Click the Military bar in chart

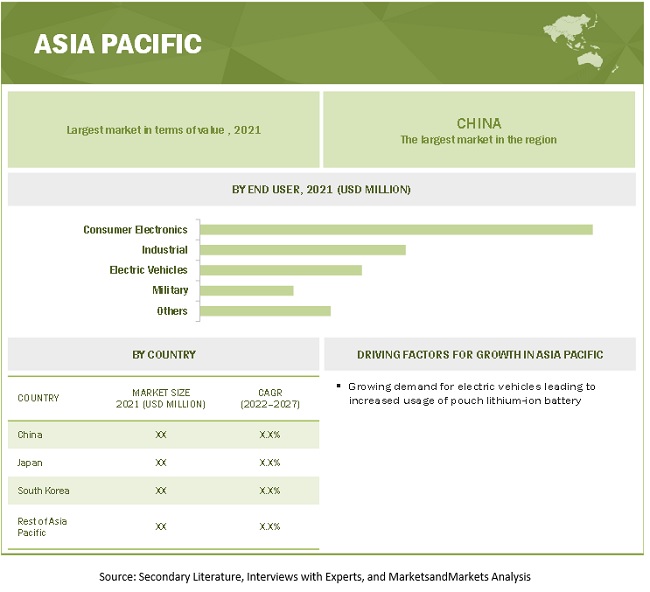[247, 290]
